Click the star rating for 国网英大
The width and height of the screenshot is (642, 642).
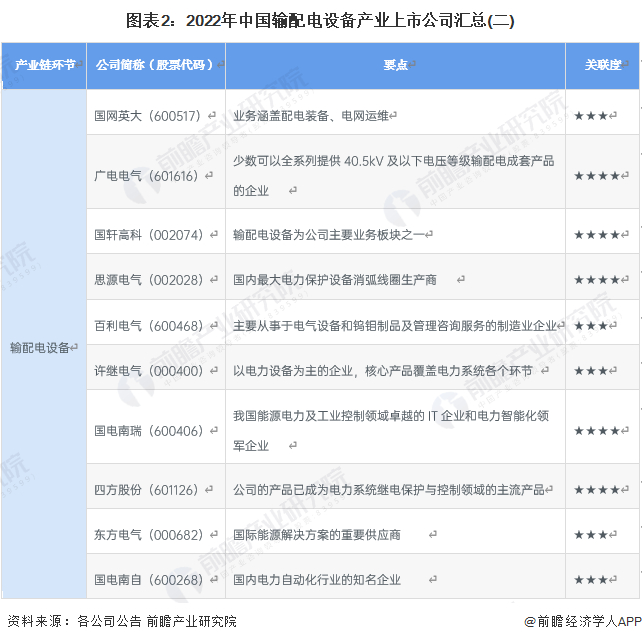point(591,116)
